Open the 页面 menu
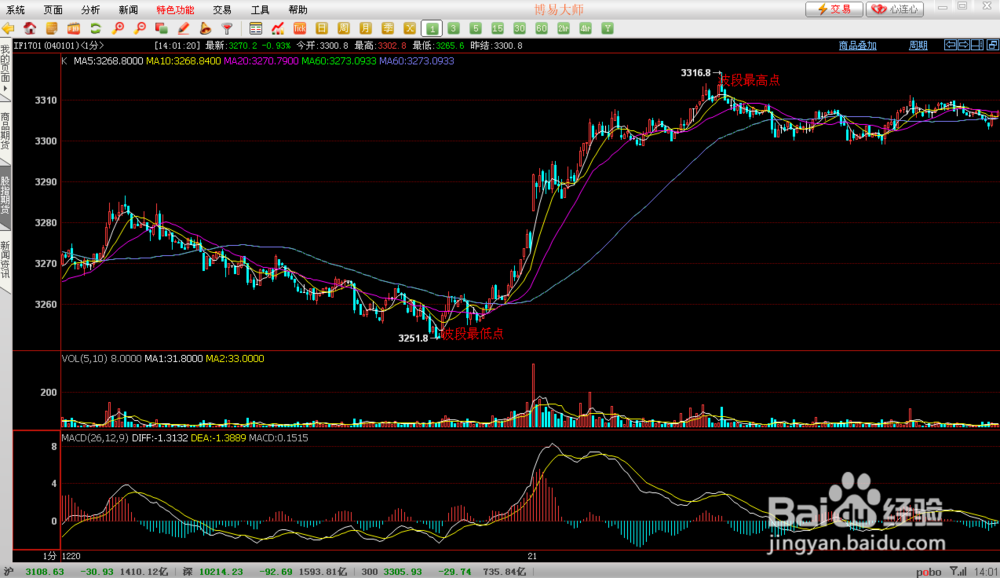1000x578 pixels. (53, 10)
